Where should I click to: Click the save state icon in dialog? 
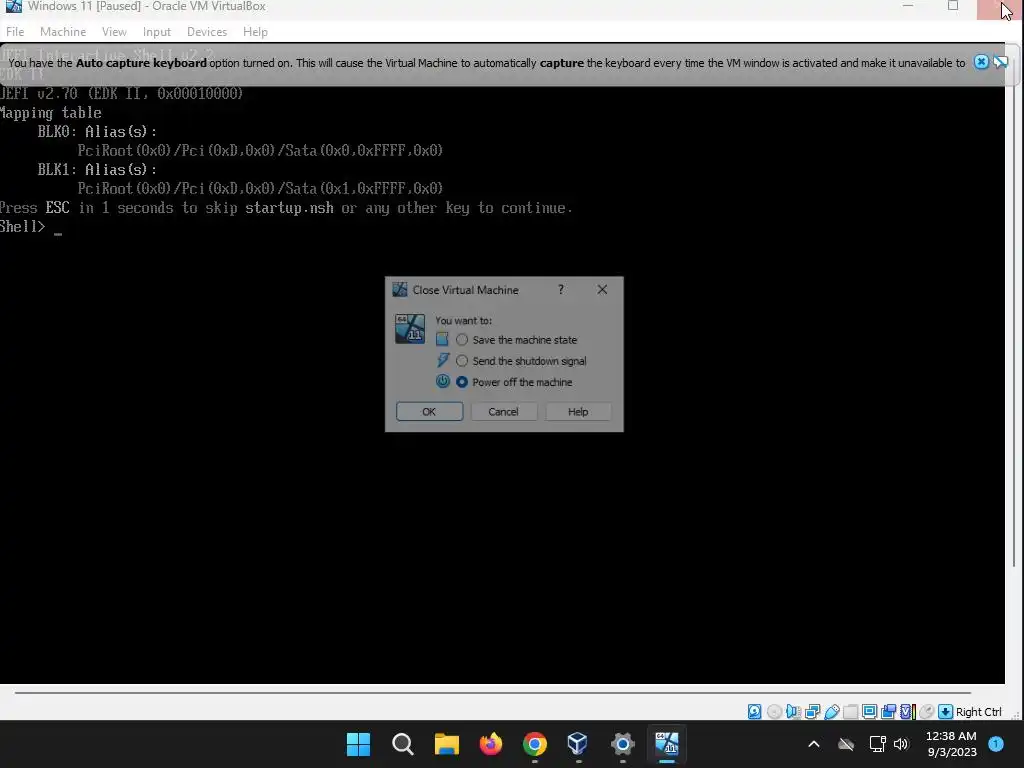[442, 340]
